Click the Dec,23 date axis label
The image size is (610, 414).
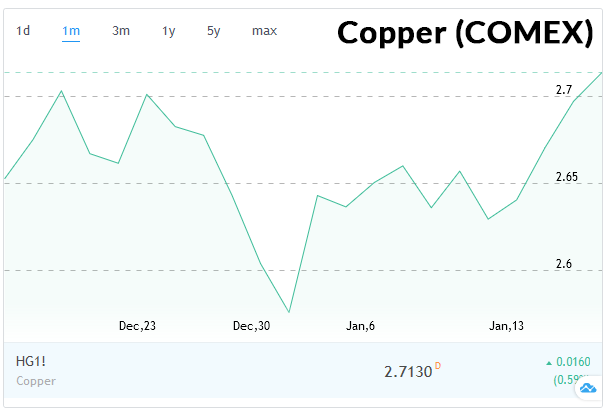(x=137, y=326)
